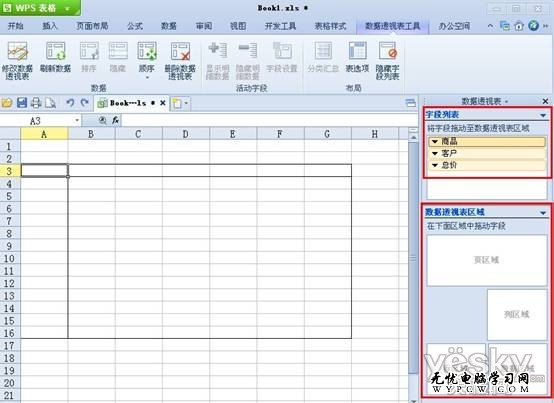This screenshot has width=554, height=403.
Task: Close the 数据透视表 task pane
Action: pos(545,101)
